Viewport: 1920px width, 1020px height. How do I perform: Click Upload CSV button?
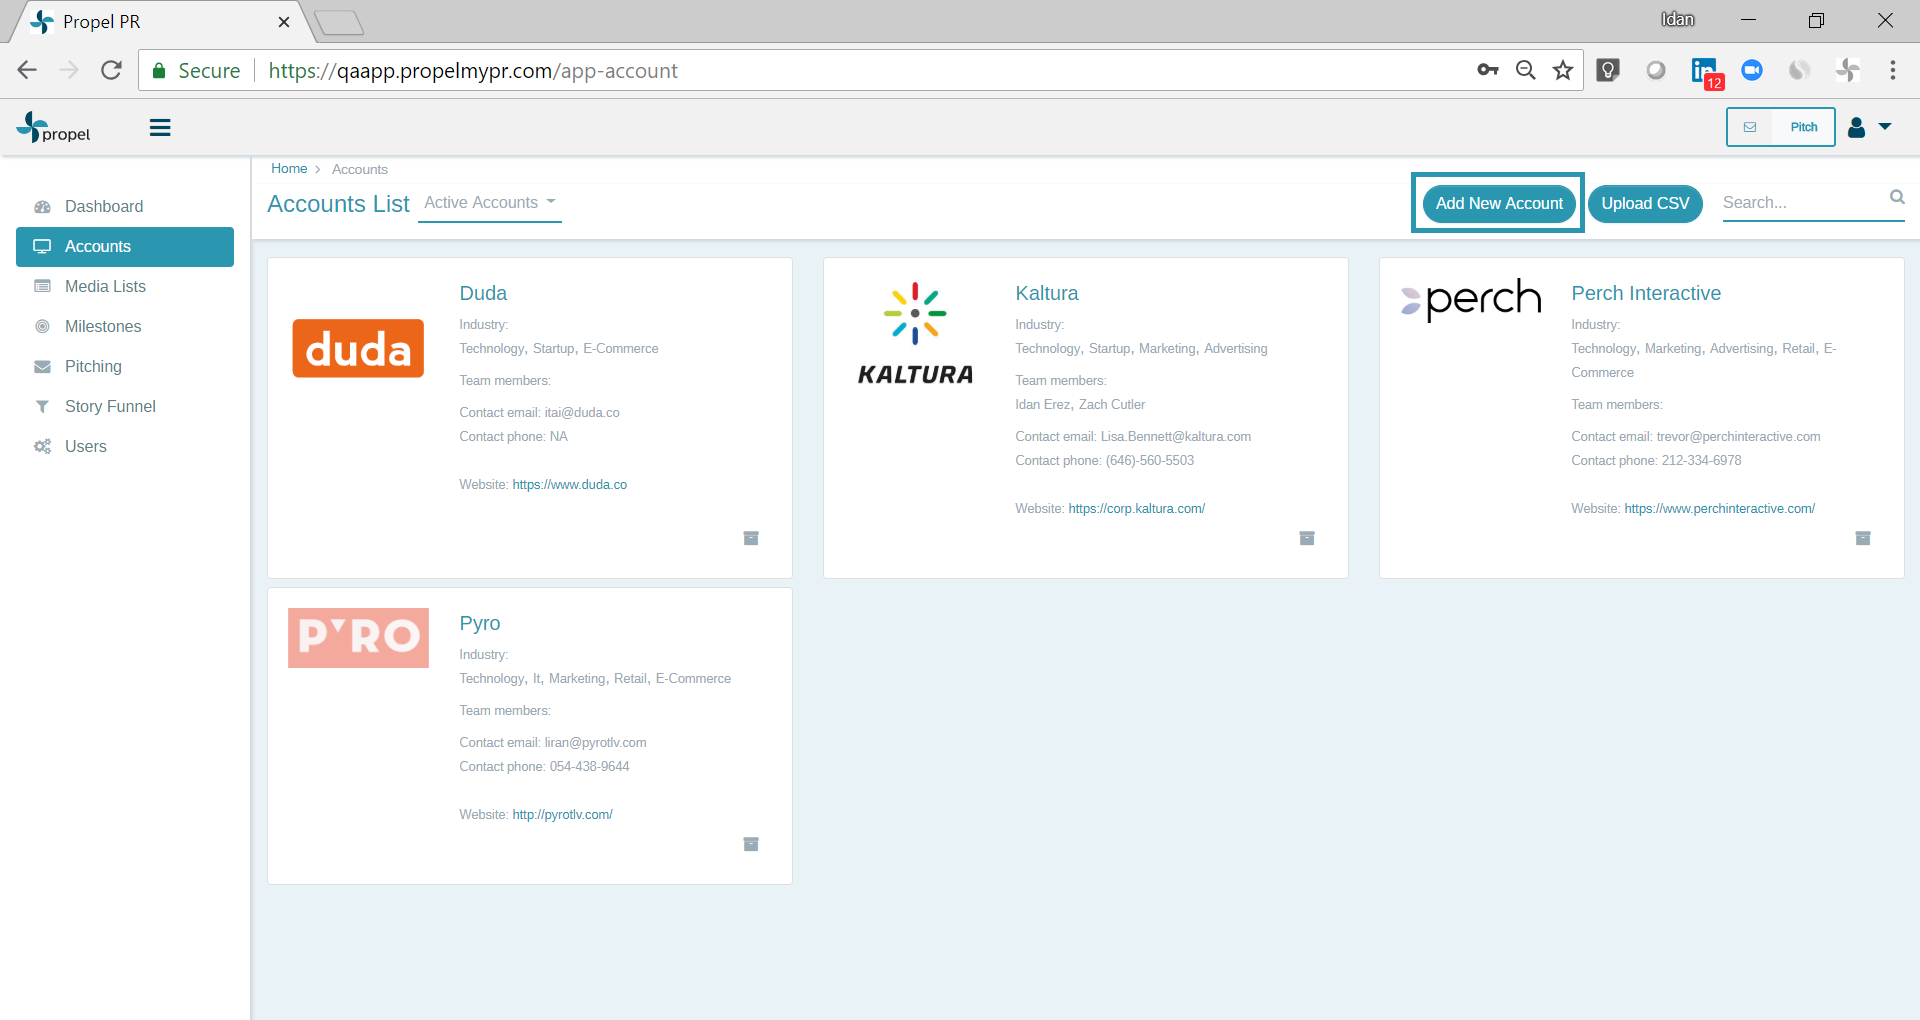pos(1645,203)
